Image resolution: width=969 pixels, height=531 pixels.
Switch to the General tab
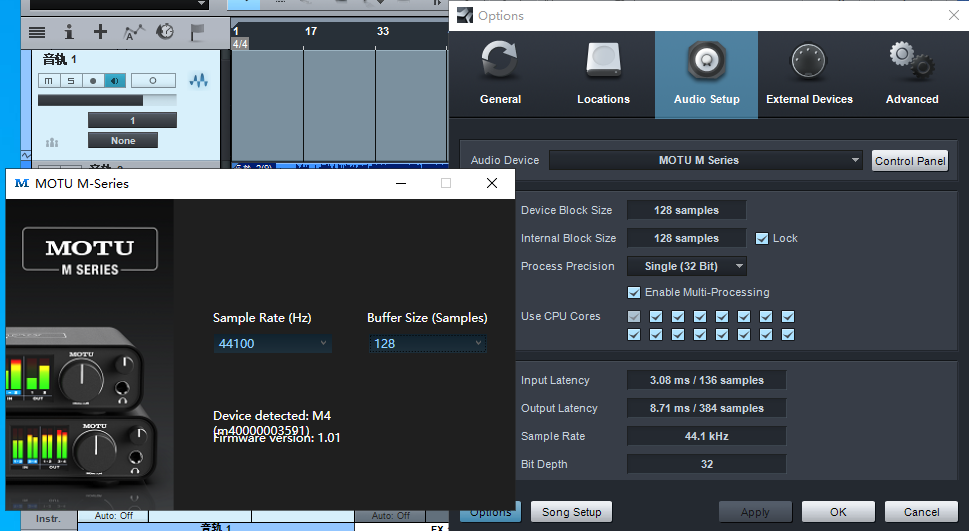tap(501, 74)
